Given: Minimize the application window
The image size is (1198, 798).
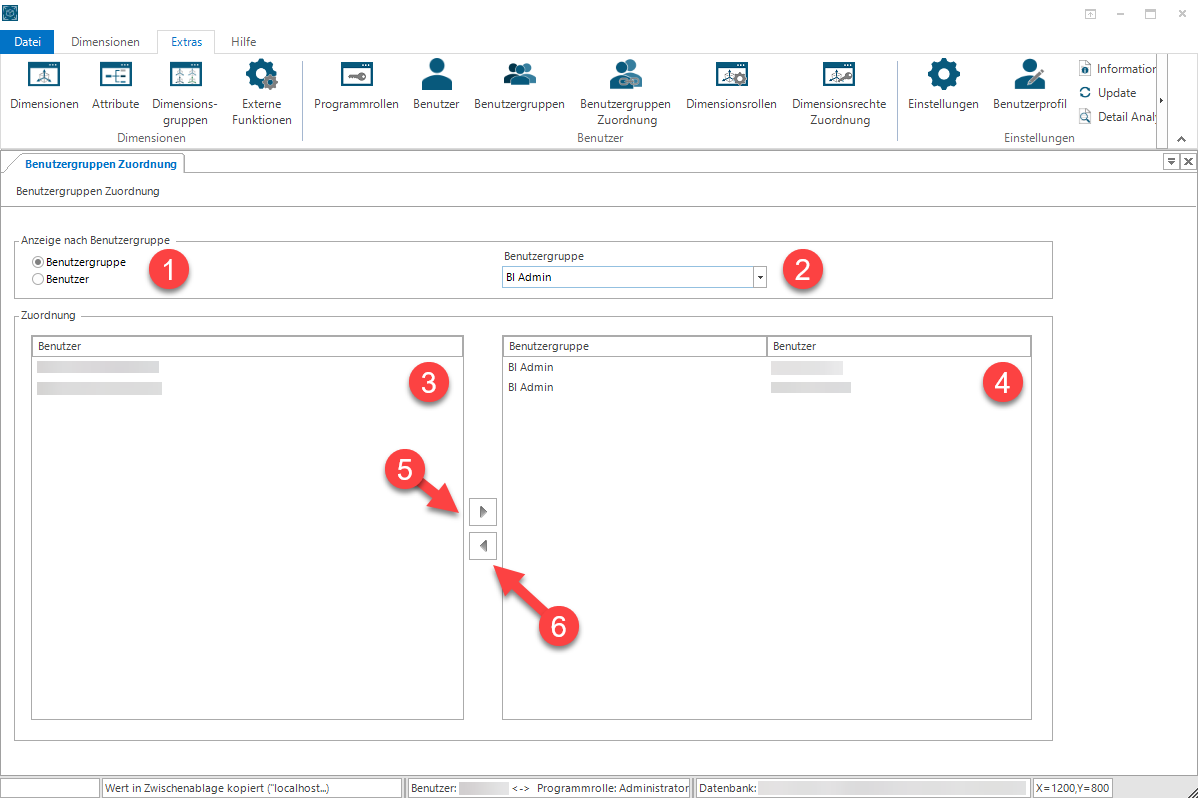Looking at the screenshot, I should [1120, 14].
